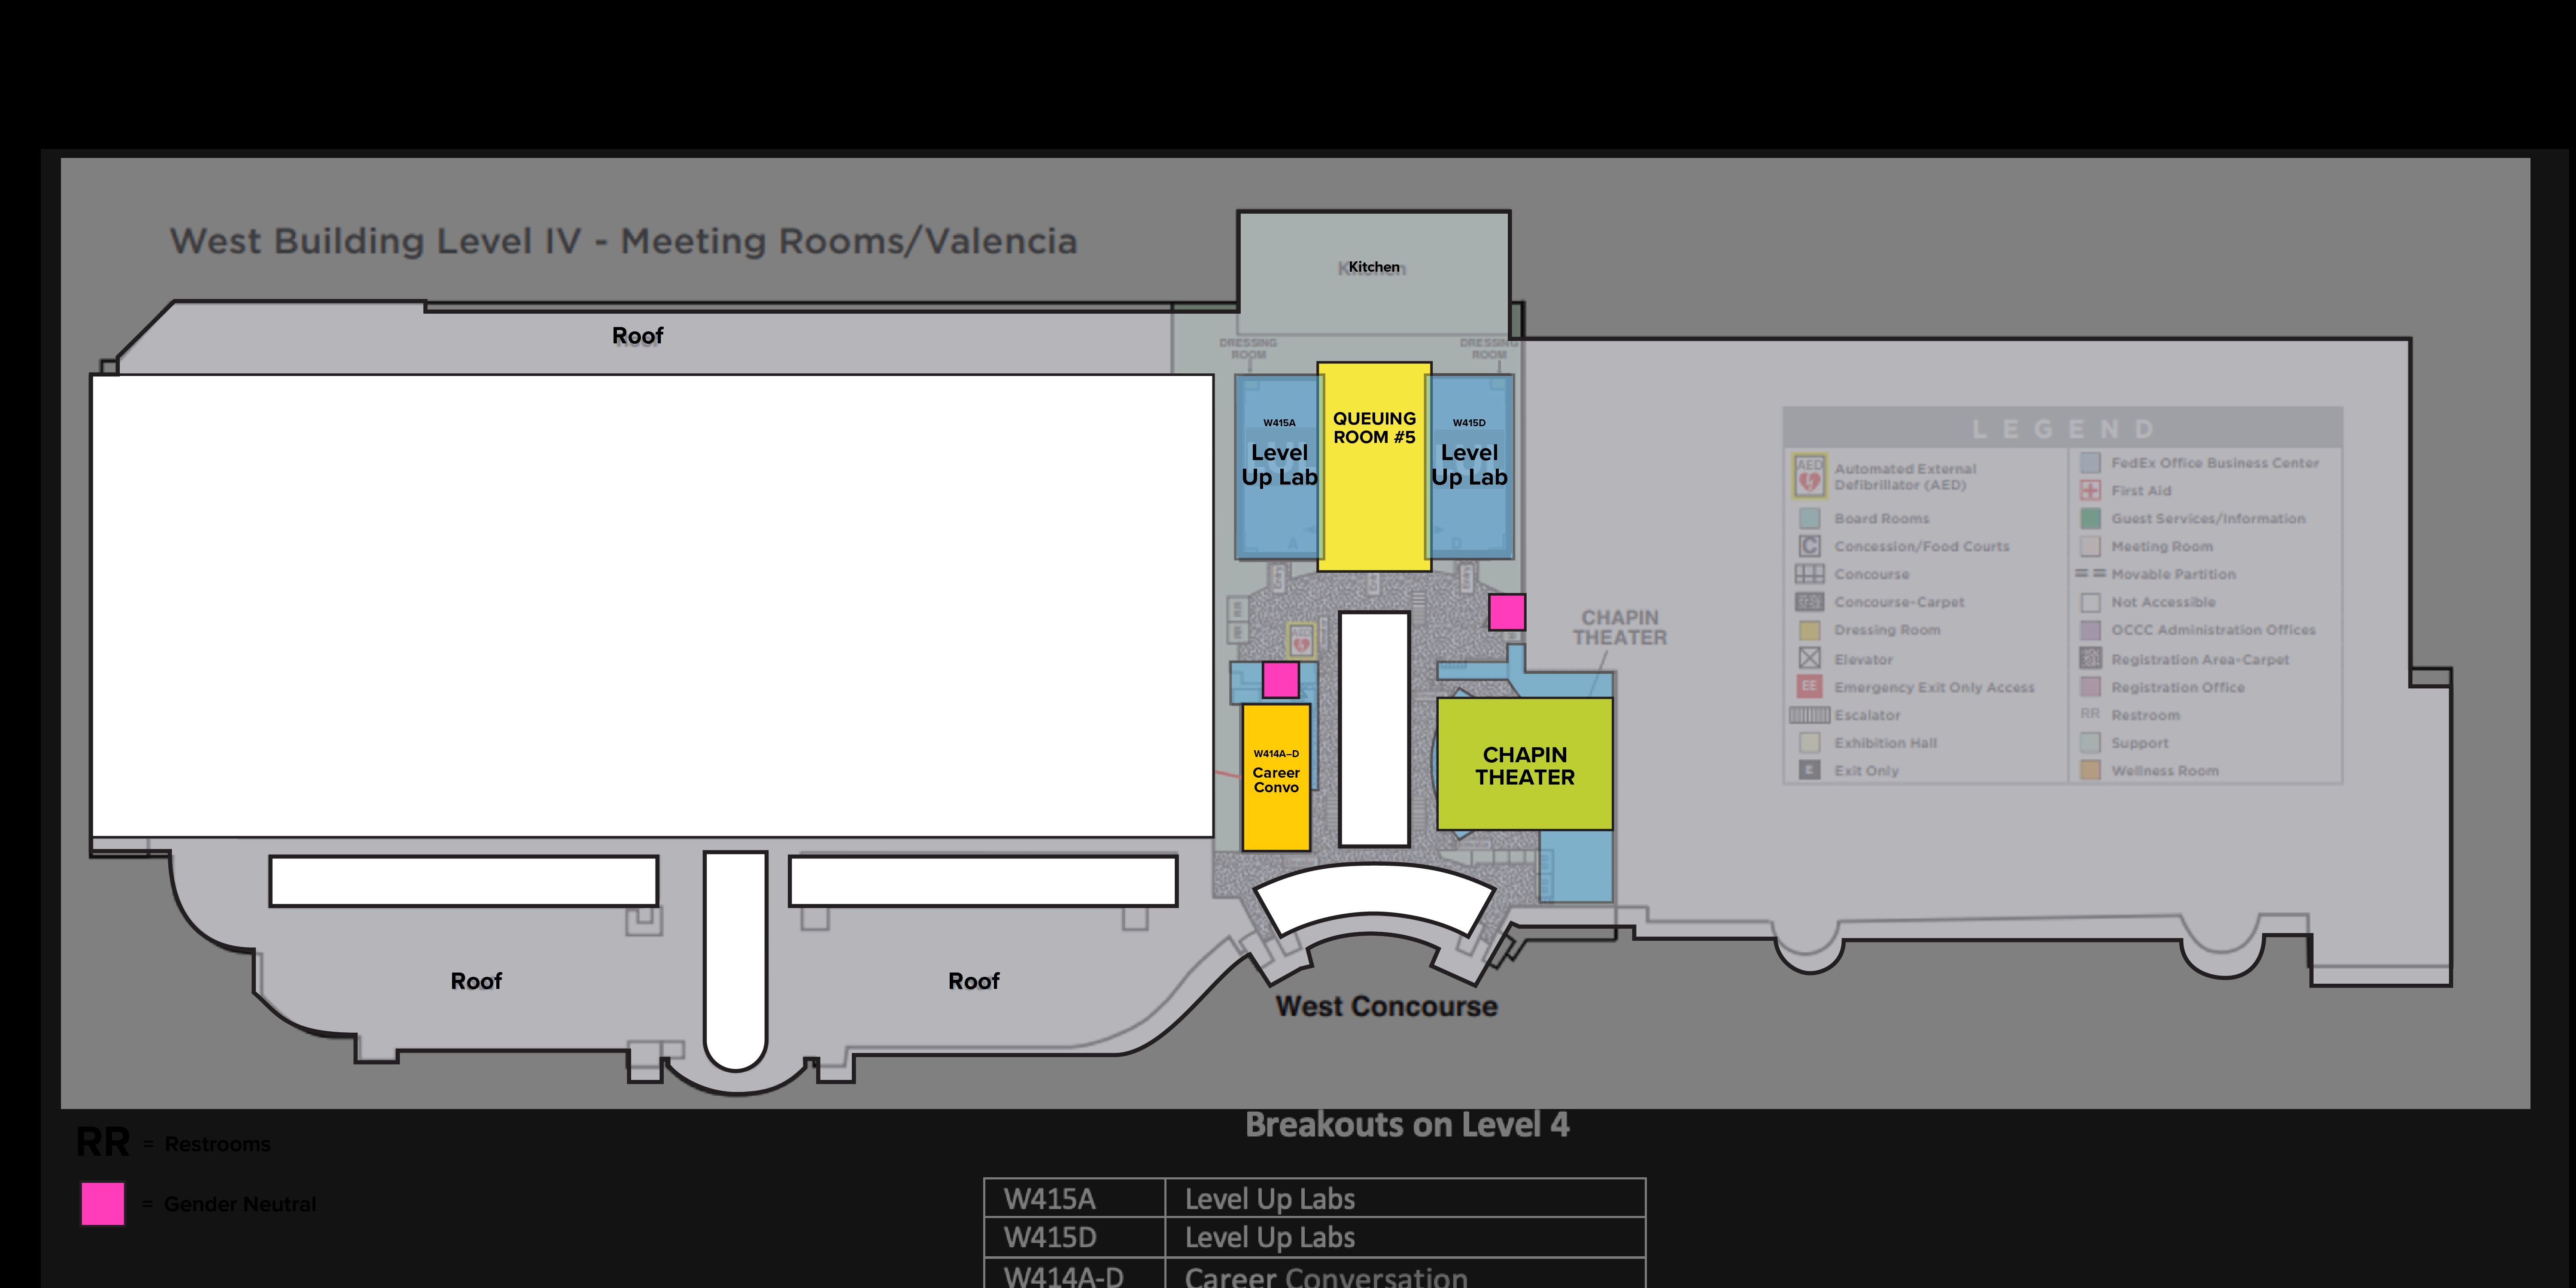The width and height of the screenshot is (2576, 1288).
Task: Click the AED heart marker on the map
Action: 1301,641
